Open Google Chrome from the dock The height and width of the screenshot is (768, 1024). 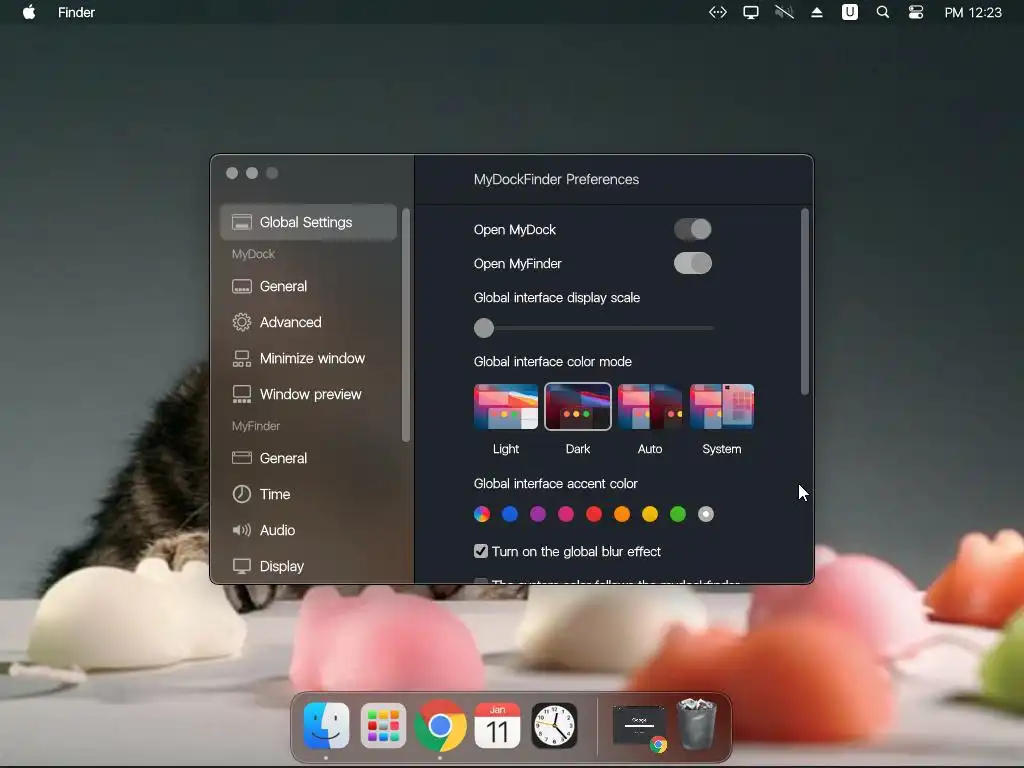[440, 725]
